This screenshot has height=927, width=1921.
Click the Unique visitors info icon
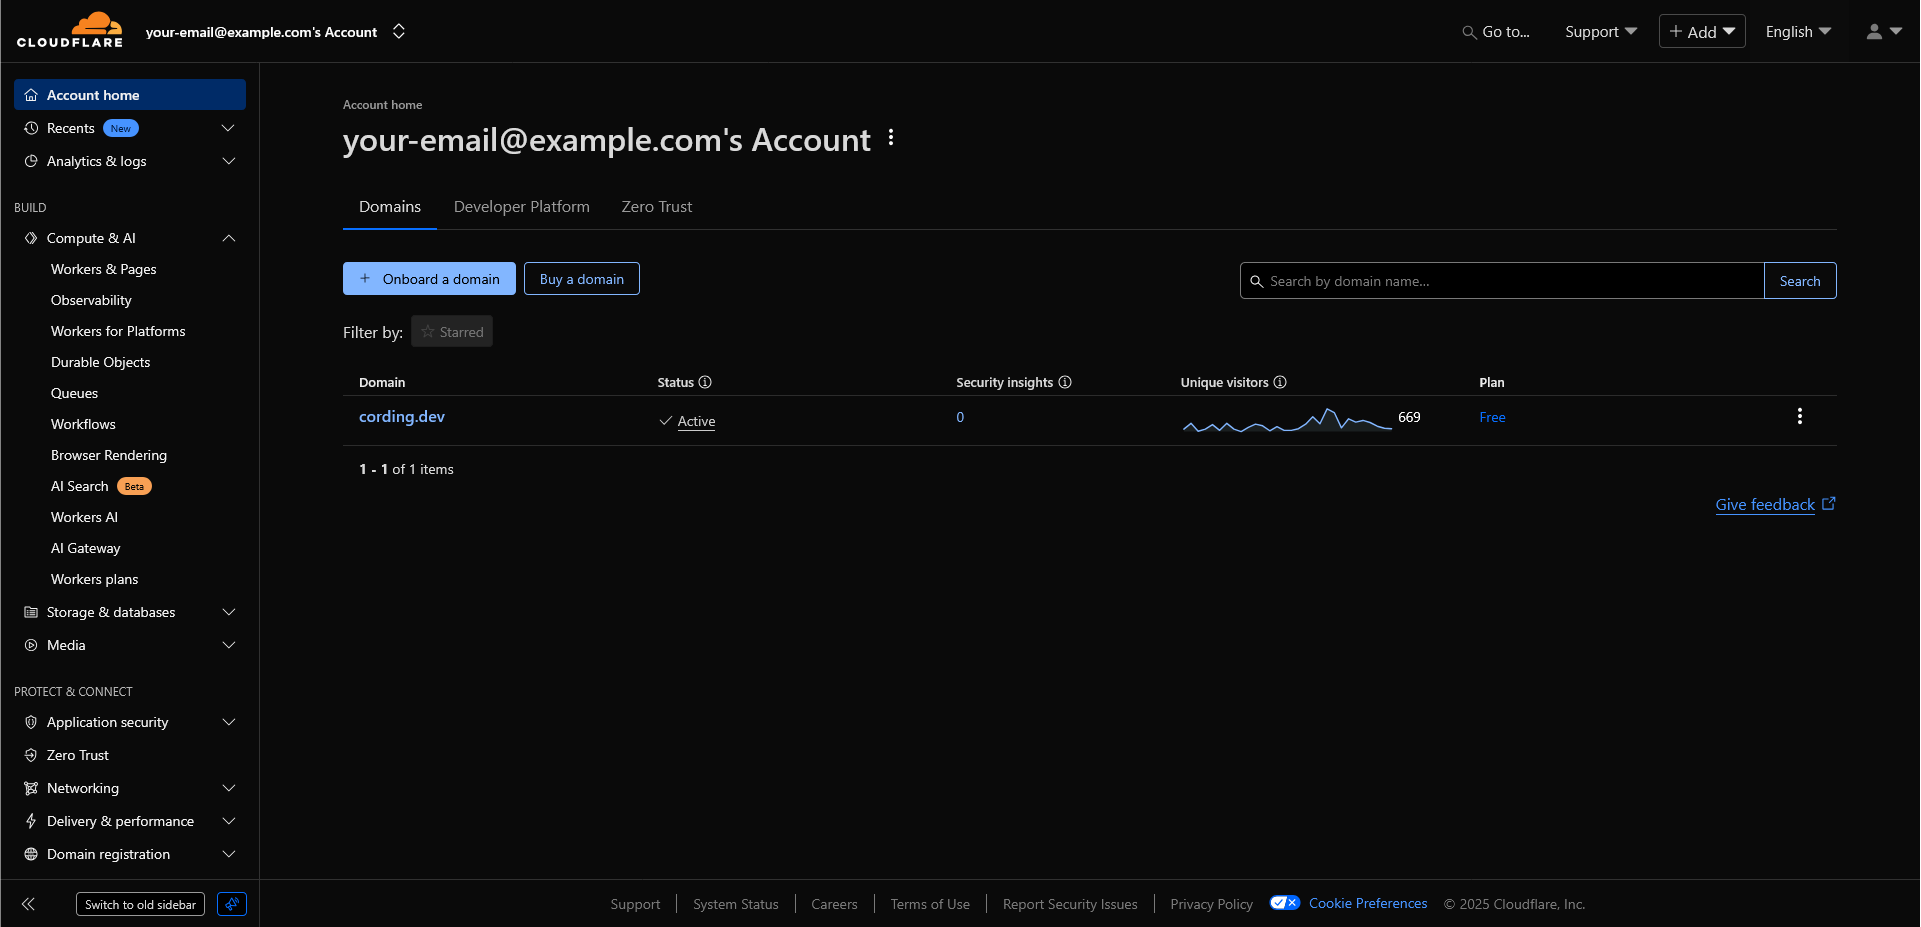(1280, 382)
